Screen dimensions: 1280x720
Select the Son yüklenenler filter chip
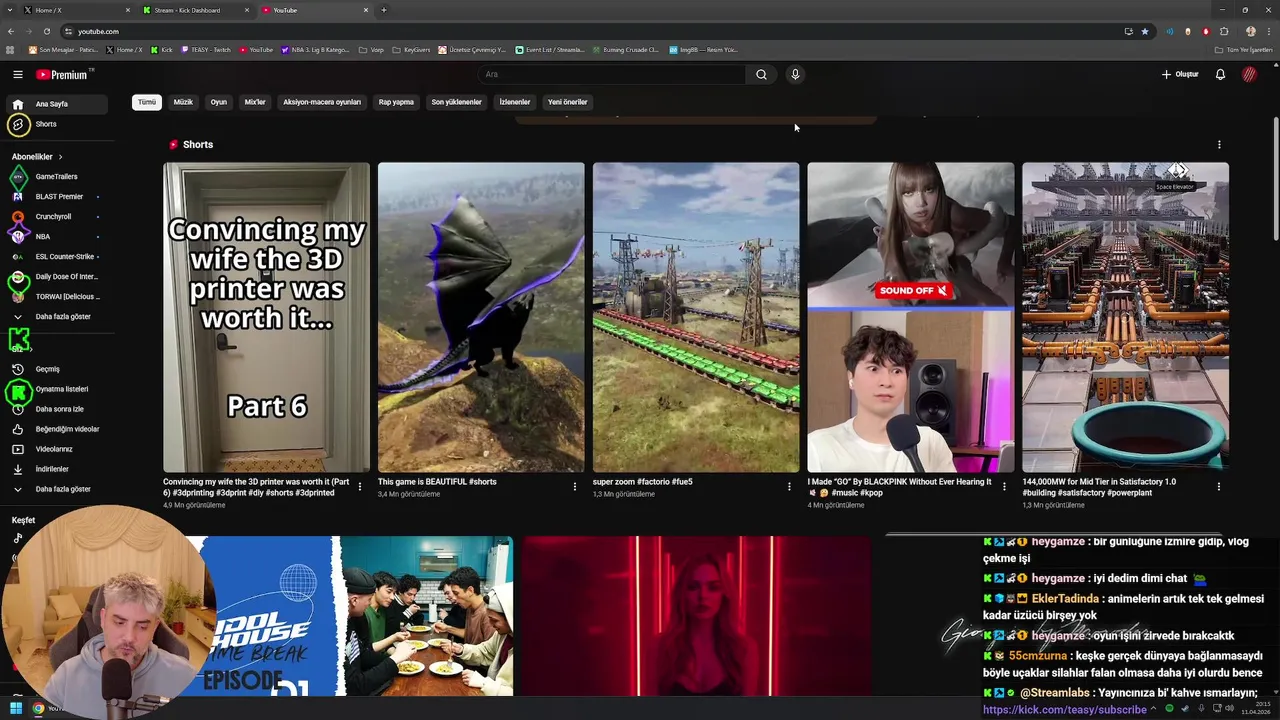(x=456, y=102)
